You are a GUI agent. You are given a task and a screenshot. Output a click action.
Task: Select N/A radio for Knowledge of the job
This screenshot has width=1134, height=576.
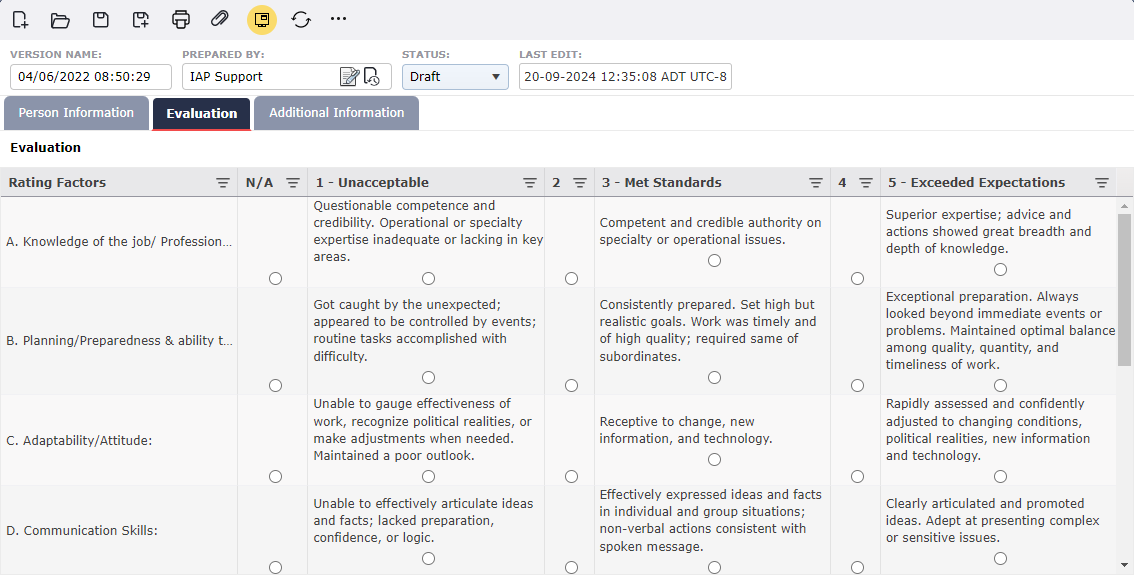click(275, 279)
